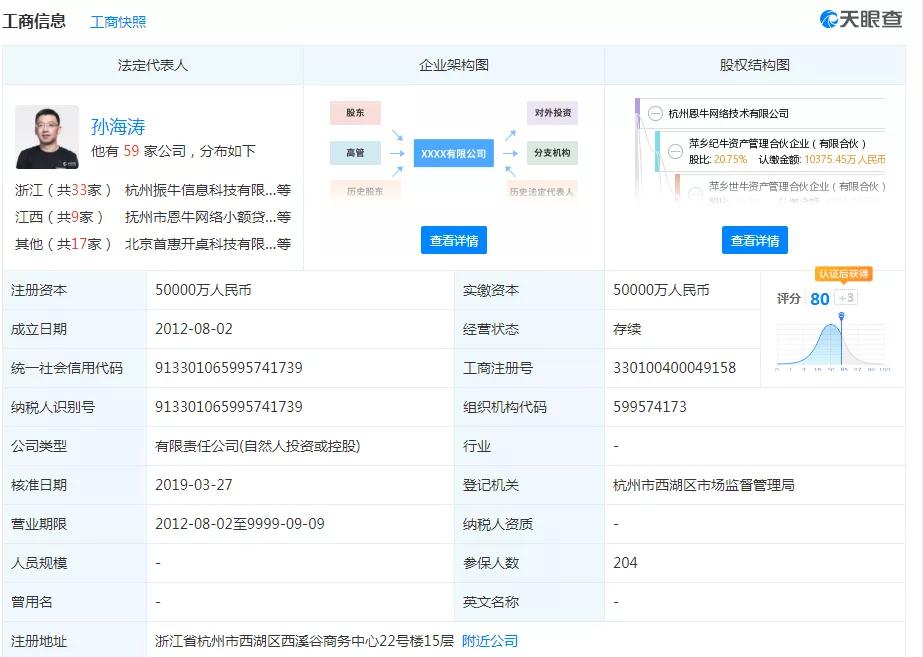Open 孙海涛 legal representative profile
This screenshot has width=923, height=657.
pos(118,127)
